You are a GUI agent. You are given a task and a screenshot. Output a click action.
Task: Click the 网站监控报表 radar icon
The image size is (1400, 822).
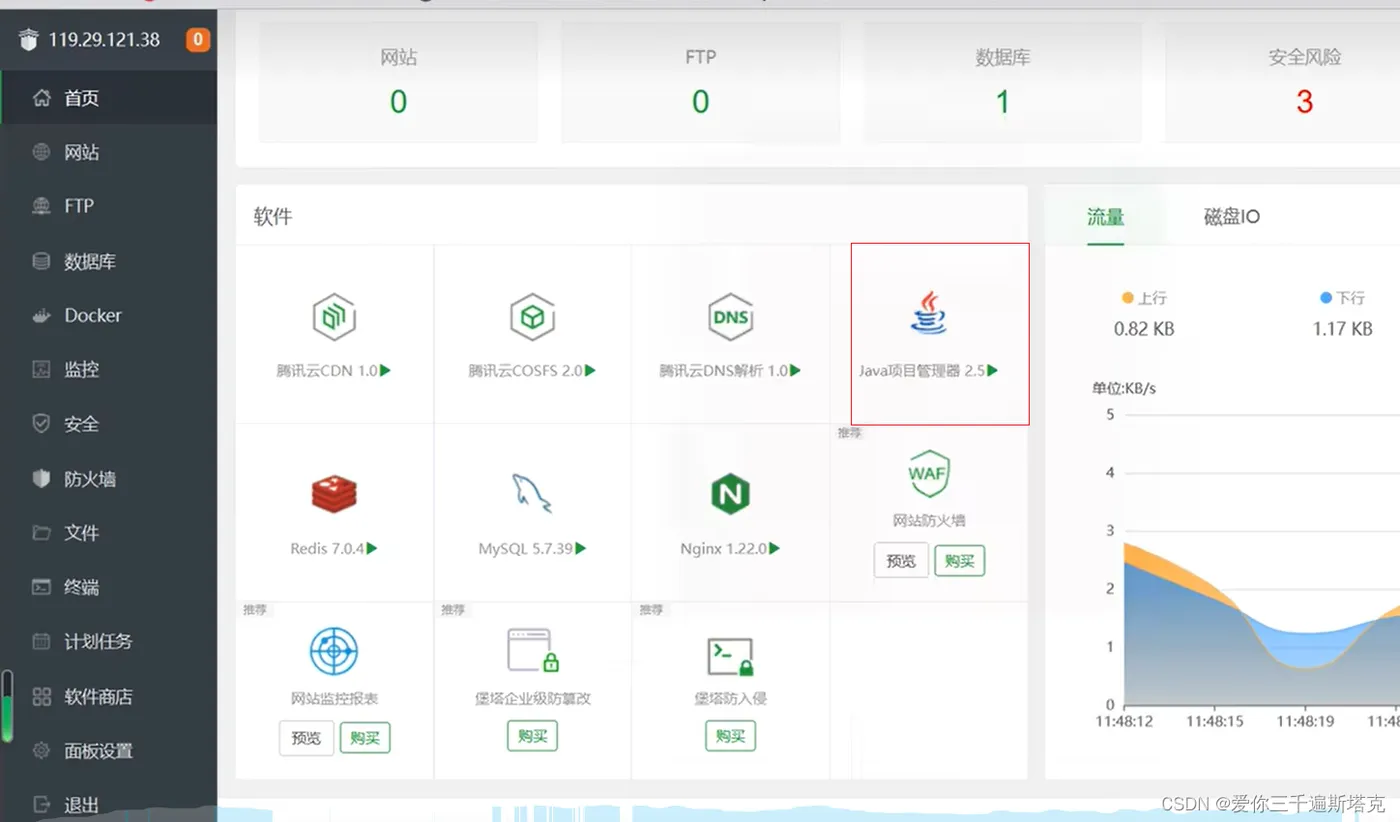334,652
